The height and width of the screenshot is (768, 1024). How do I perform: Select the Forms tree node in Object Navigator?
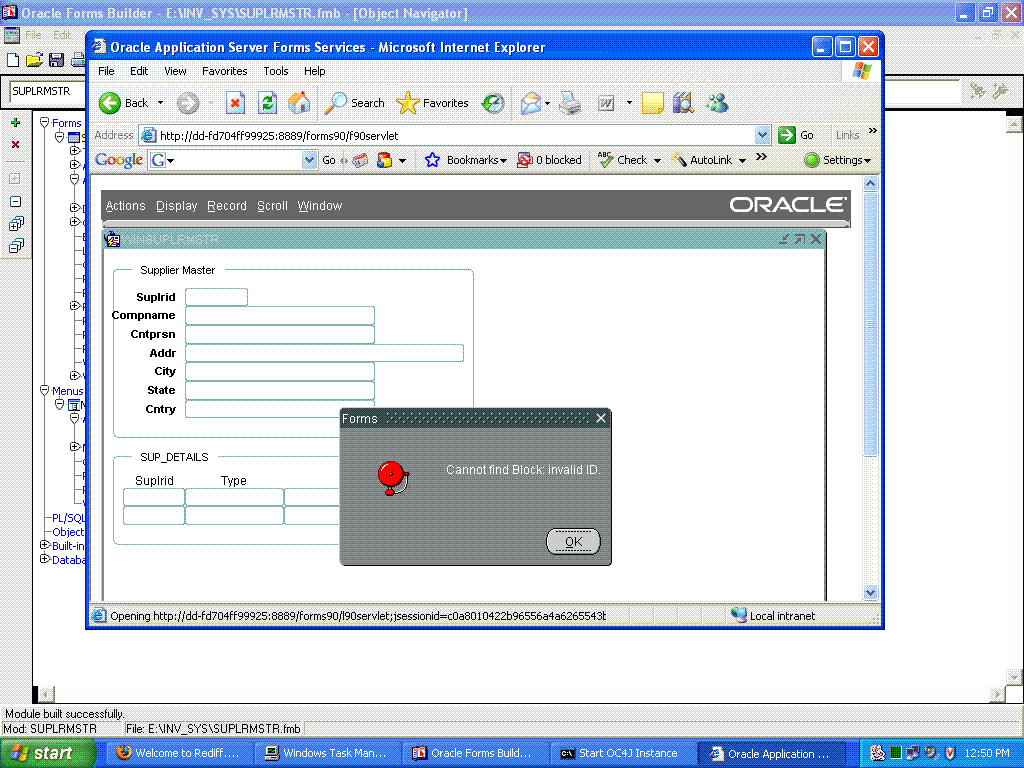tap(67, 123)
